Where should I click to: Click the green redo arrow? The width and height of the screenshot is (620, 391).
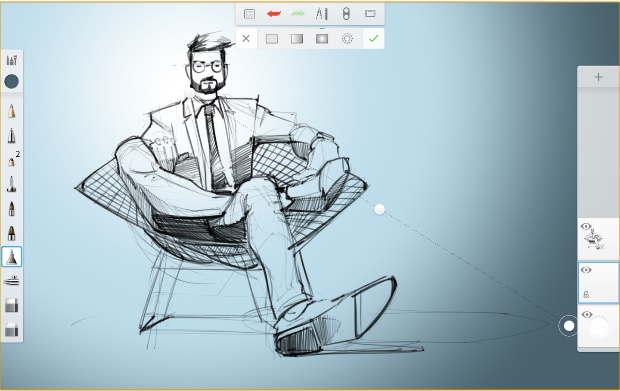298,14
